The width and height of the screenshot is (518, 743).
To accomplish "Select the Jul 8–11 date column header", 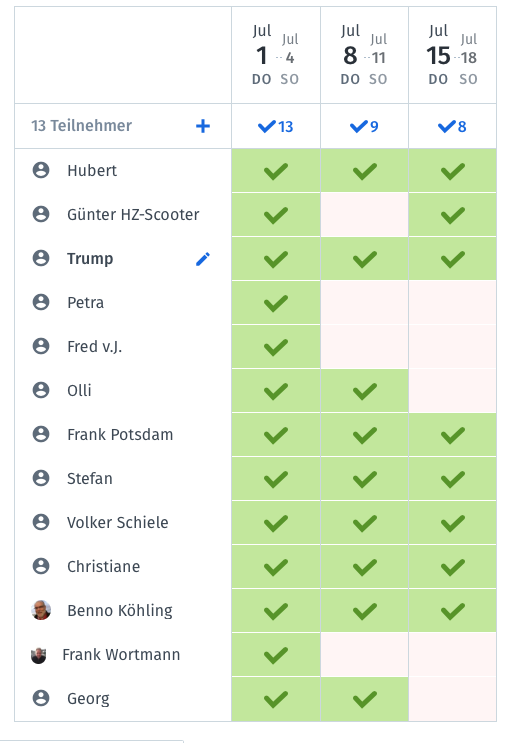I will (x=364, y=55).
